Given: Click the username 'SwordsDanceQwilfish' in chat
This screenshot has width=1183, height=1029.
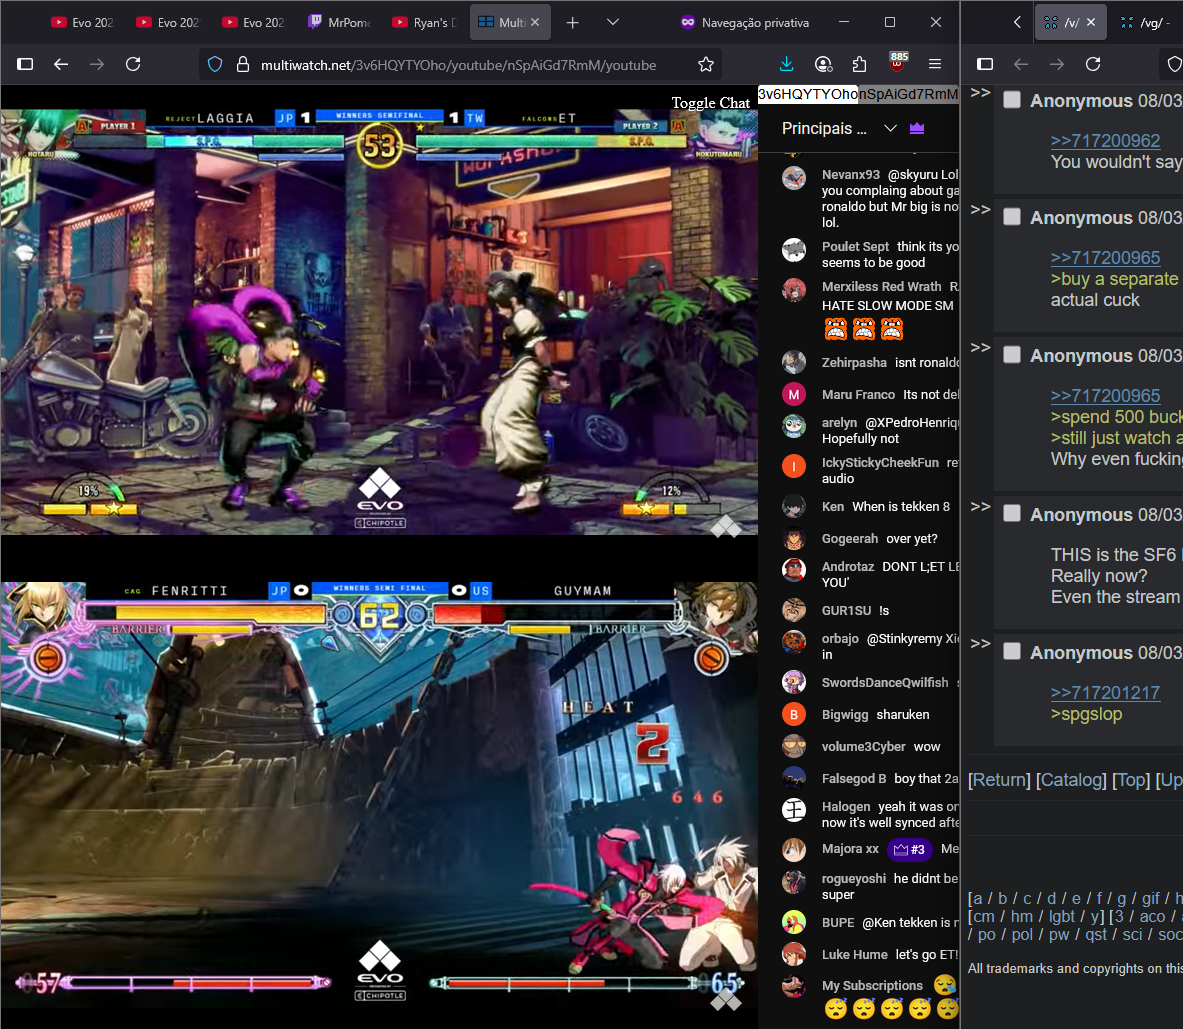Looking at the screenshot, I should tap(885, 683).
